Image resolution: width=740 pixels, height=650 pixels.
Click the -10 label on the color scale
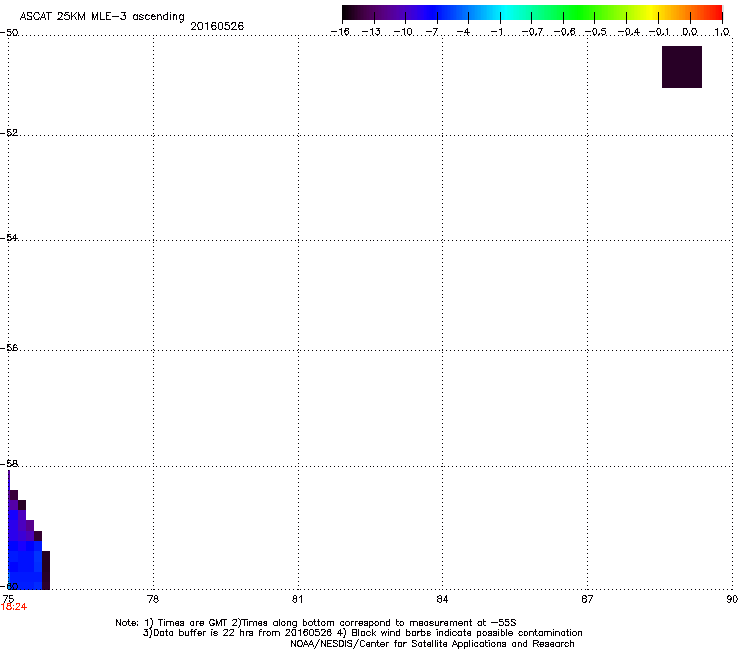click(403, 32)
